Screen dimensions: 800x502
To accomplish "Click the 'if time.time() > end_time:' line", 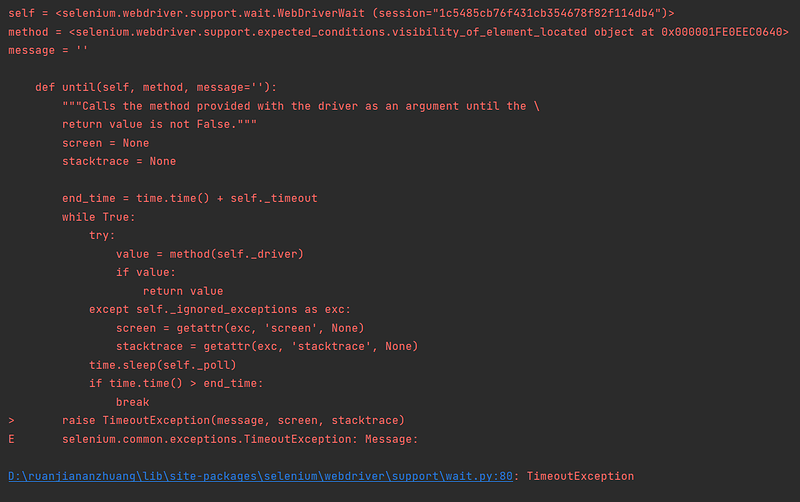I will (x=176, y=383).
